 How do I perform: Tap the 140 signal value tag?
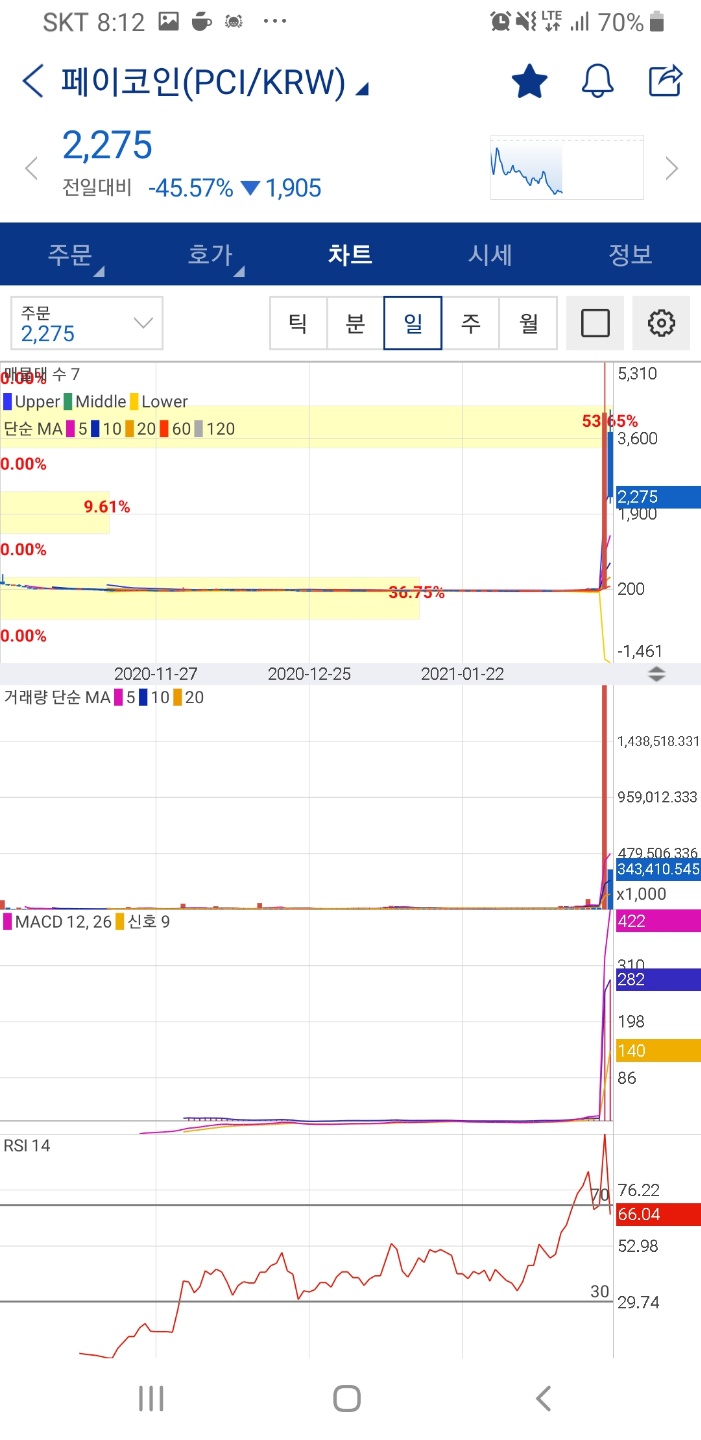click(657, 1050)
